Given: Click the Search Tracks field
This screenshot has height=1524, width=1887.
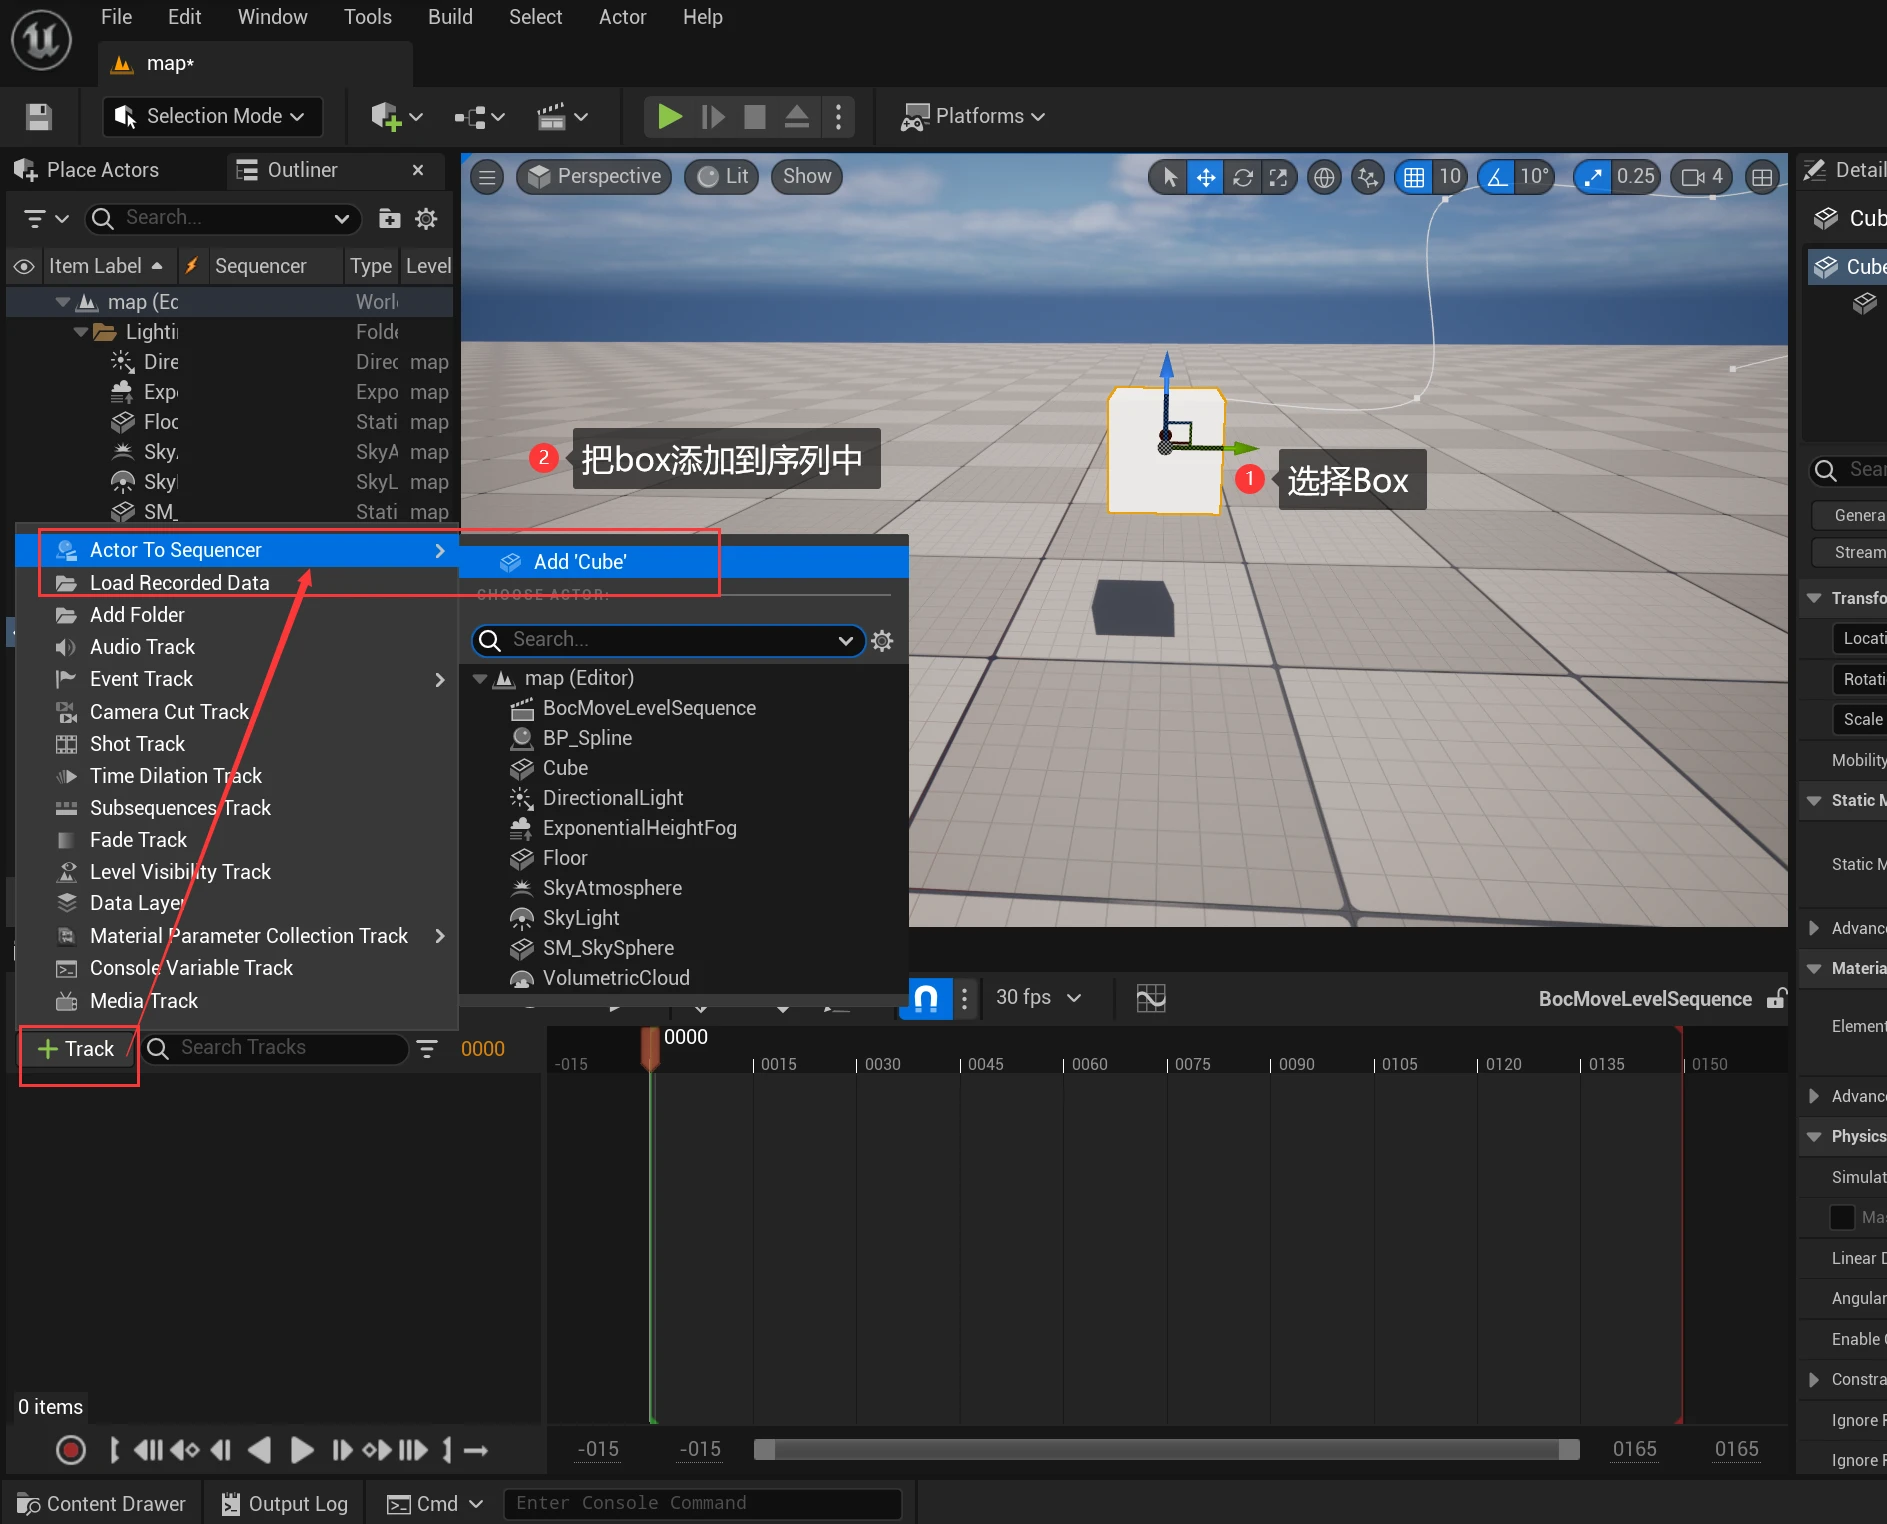Looking at the screenshot, I should point(275,1048).
